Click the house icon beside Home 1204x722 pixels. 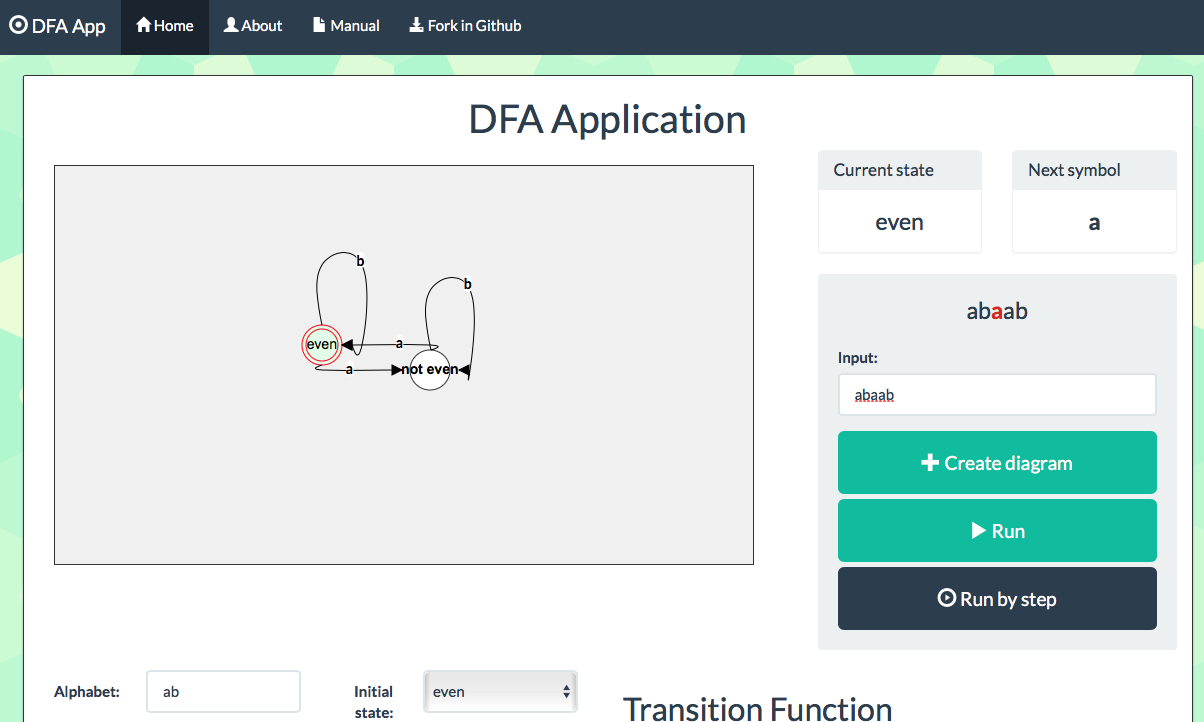[x=144, y=26]
